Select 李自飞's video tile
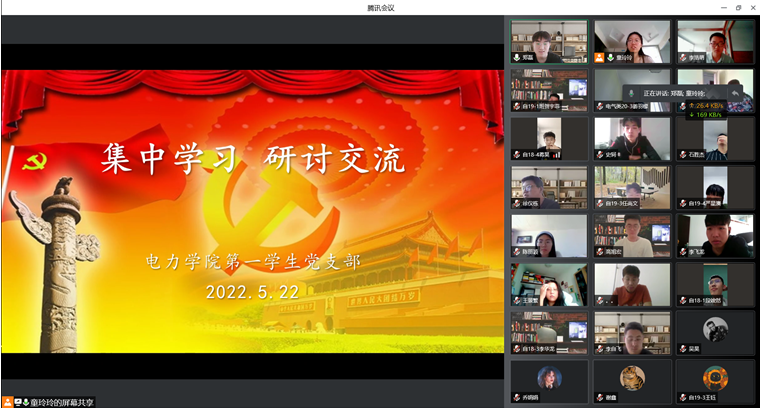 632,332
